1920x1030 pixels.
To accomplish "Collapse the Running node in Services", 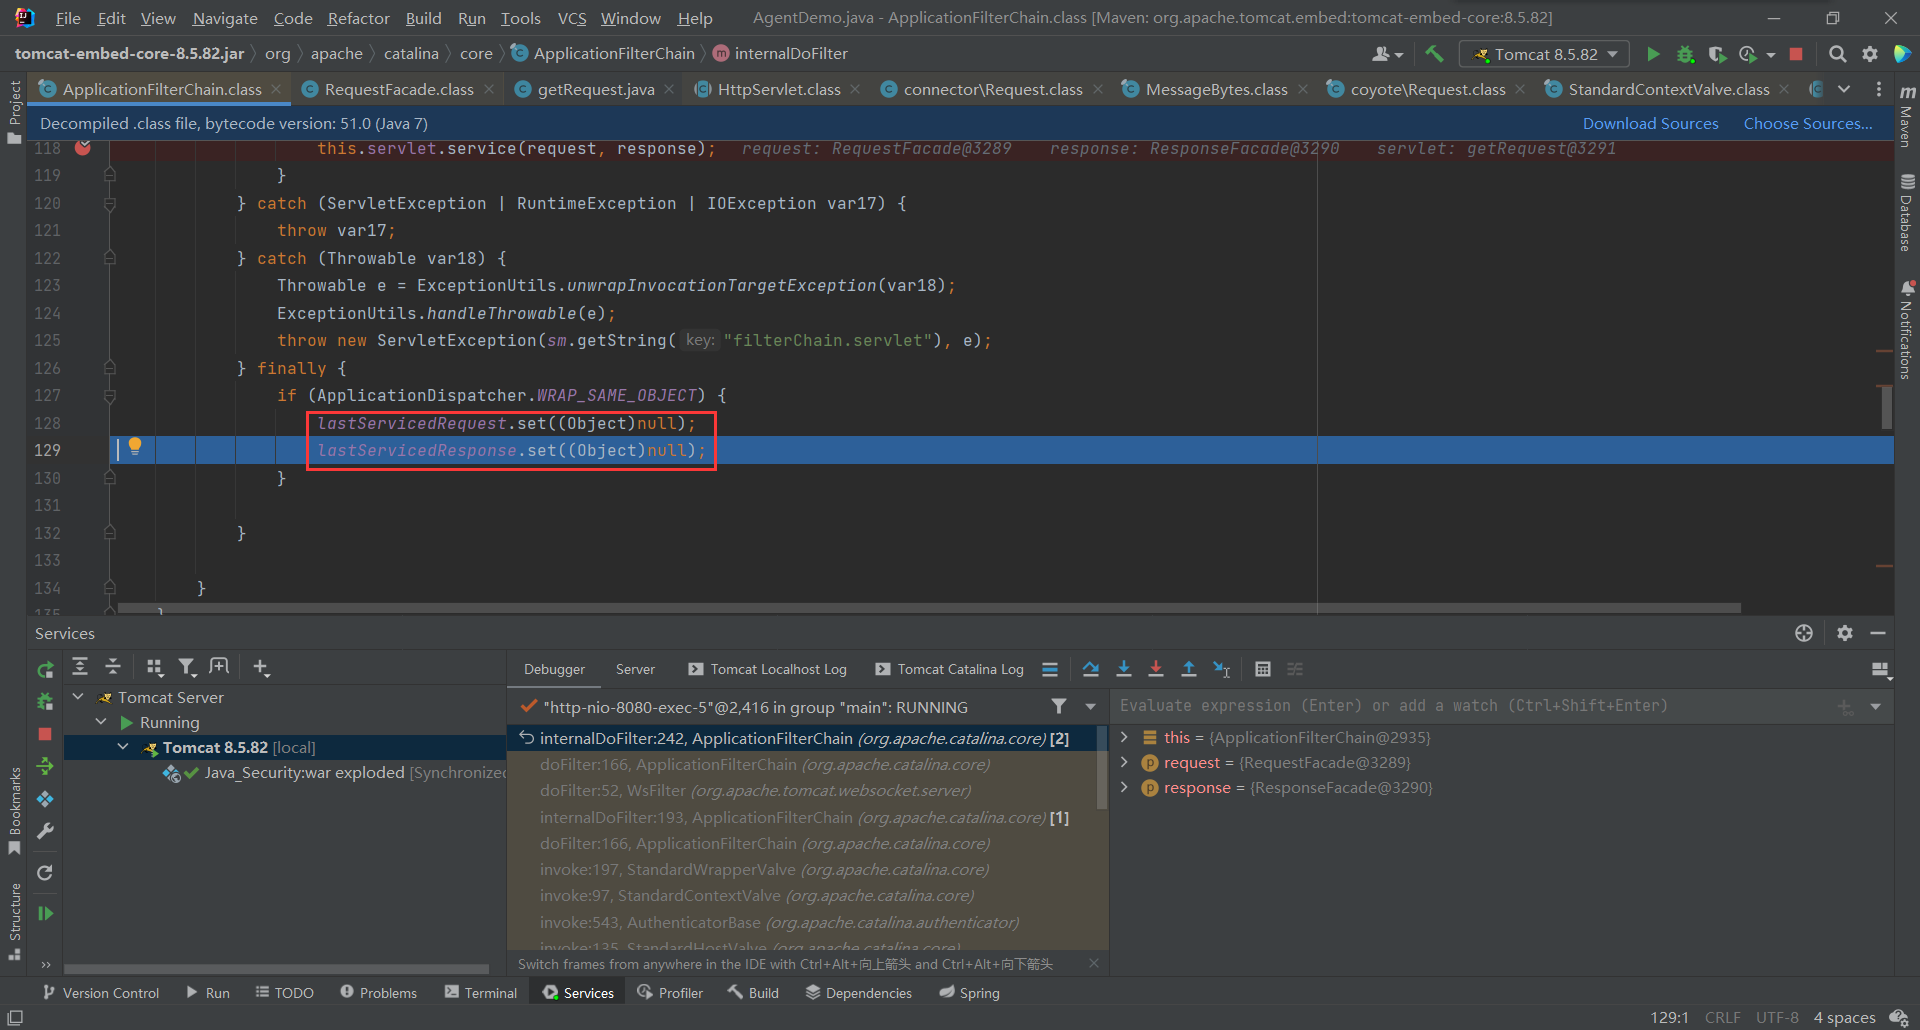I will pos(101,722).
